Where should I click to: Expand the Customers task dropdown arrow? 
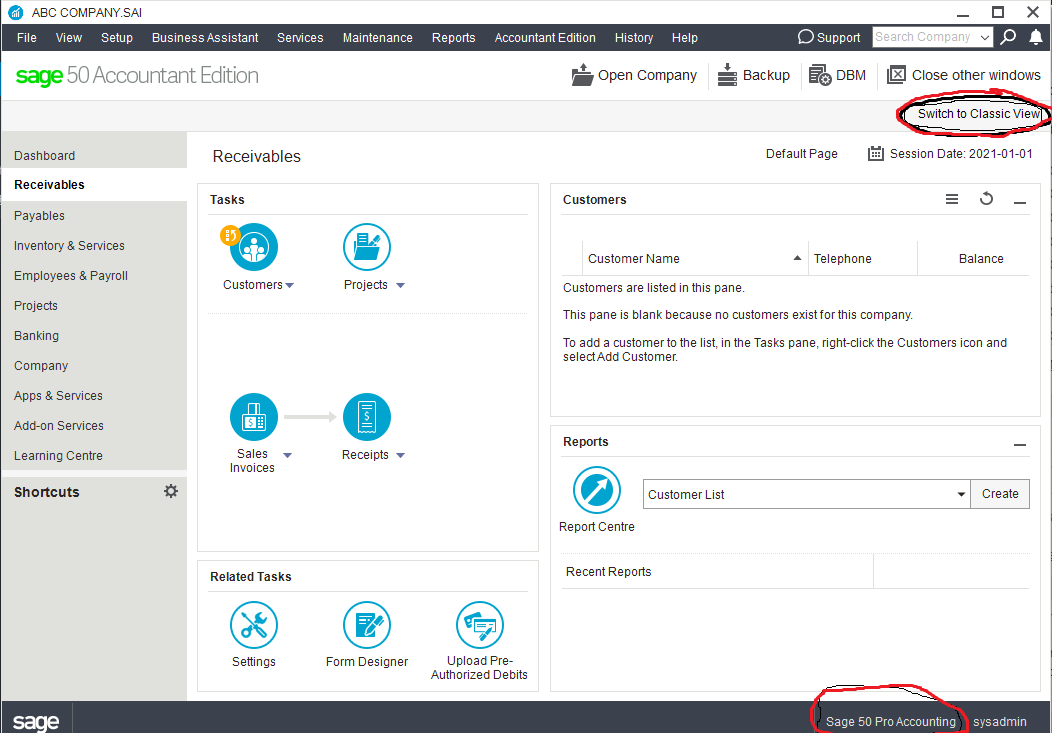tap(290, 285)
